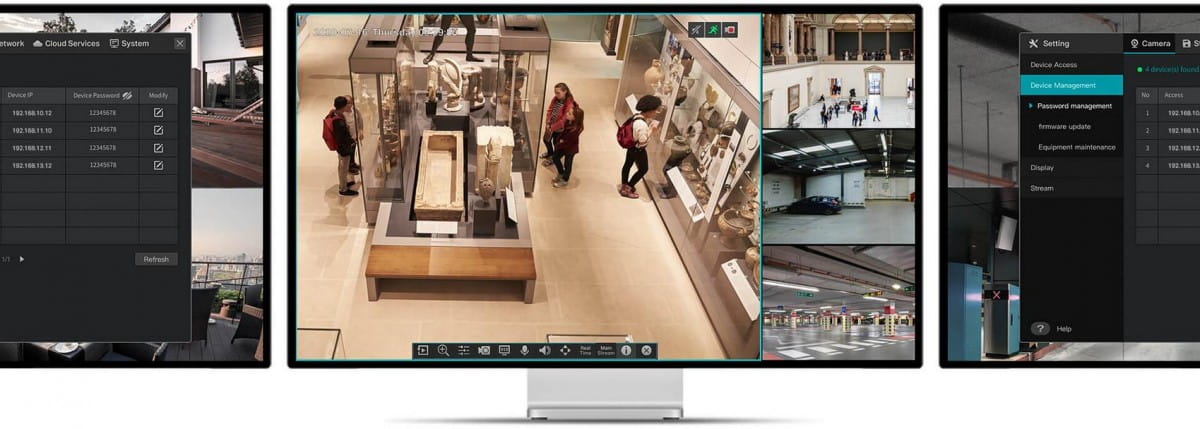
Task: Switch stream type via Main Stream
Action: (606, 350)
